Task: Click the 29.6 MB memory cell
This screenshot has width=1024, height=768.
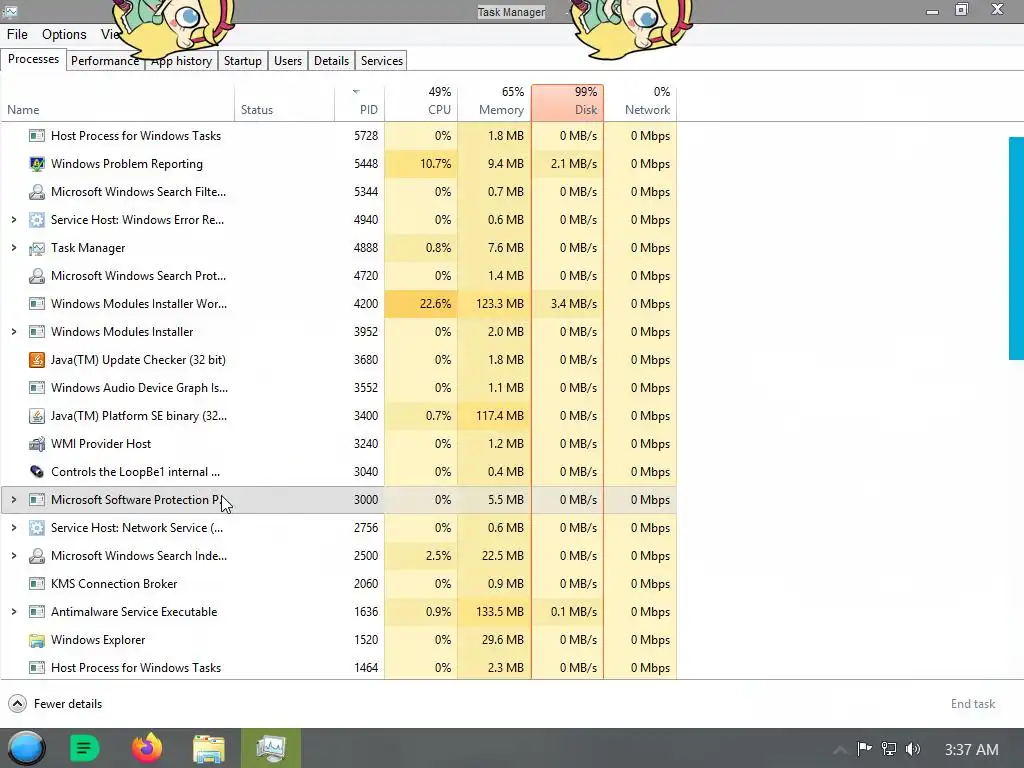Action: (x=494, y=640)
